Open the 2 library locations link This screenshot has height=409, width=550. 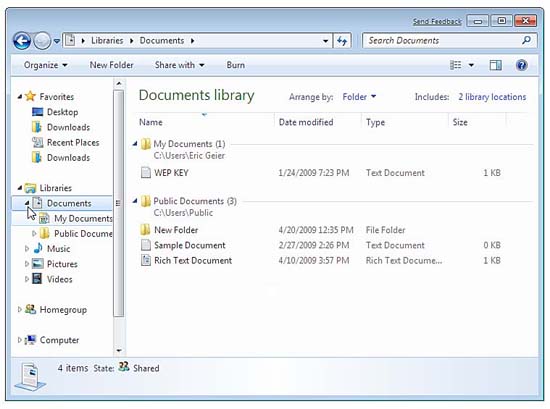(492, 97)
